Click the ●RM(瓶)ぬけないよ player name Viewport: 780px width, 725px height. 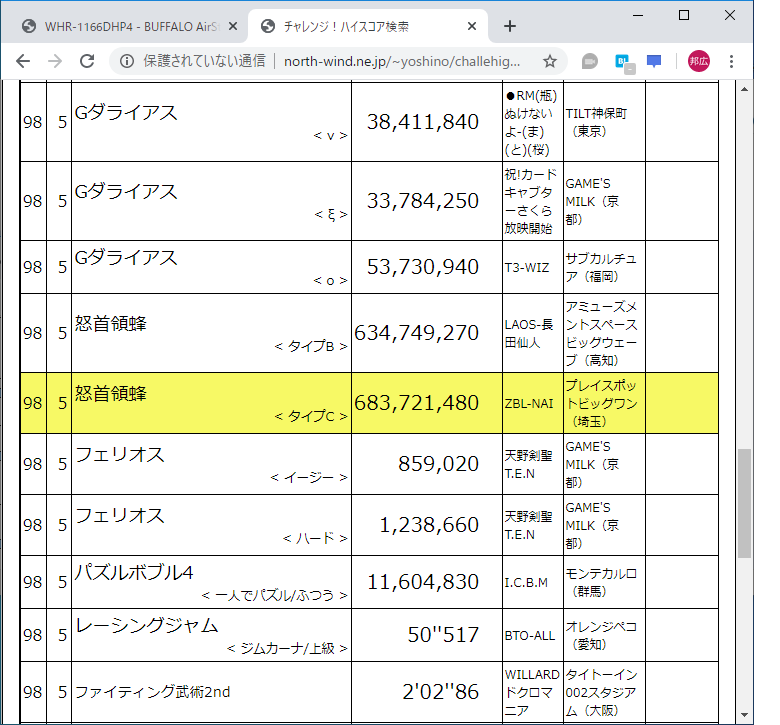(531, 122)
